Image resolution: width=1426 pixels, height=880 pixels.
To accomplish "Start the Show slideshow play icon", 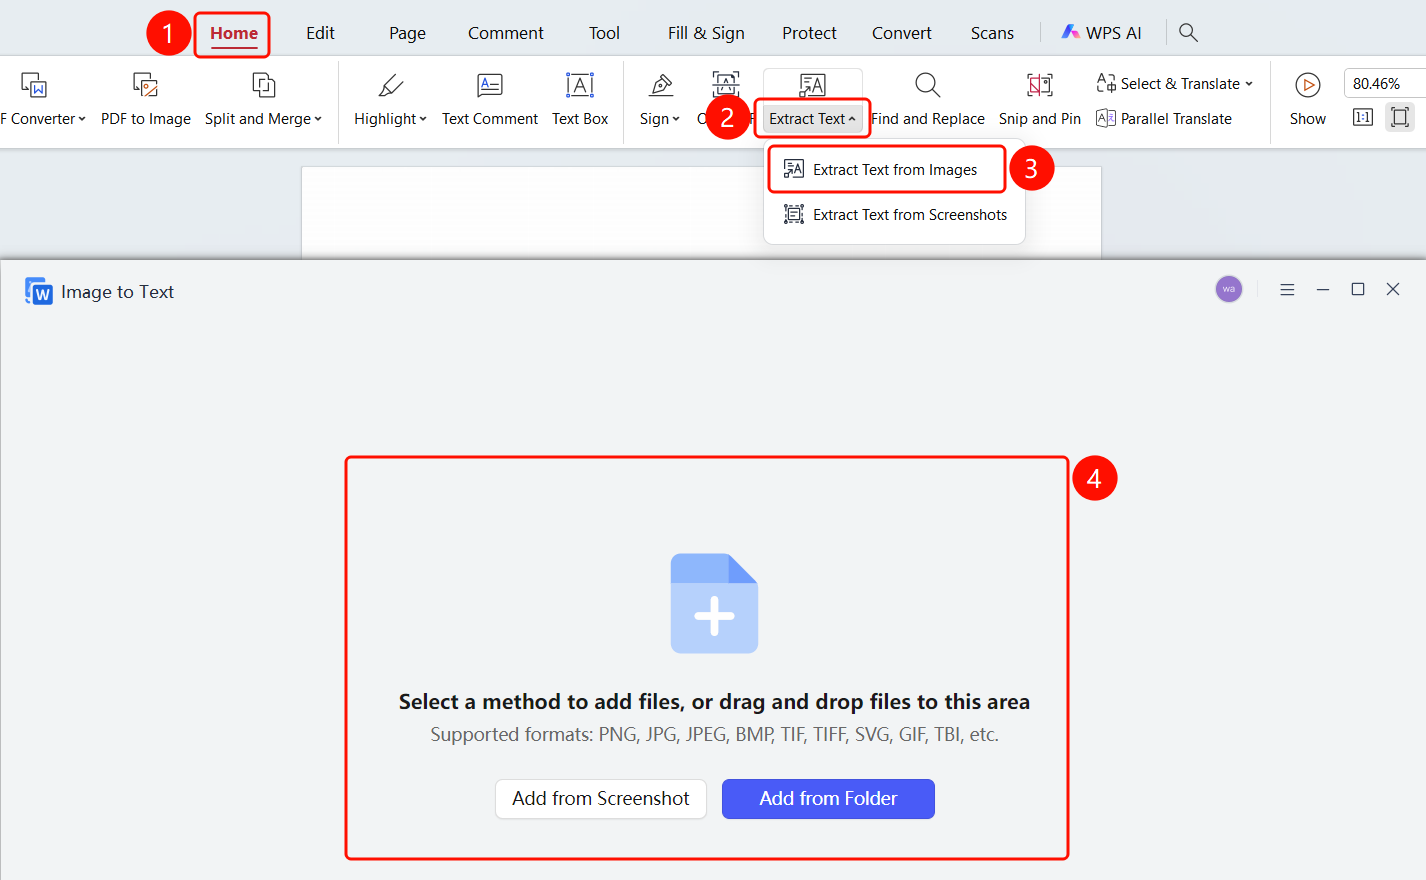I will [1308, 85].
